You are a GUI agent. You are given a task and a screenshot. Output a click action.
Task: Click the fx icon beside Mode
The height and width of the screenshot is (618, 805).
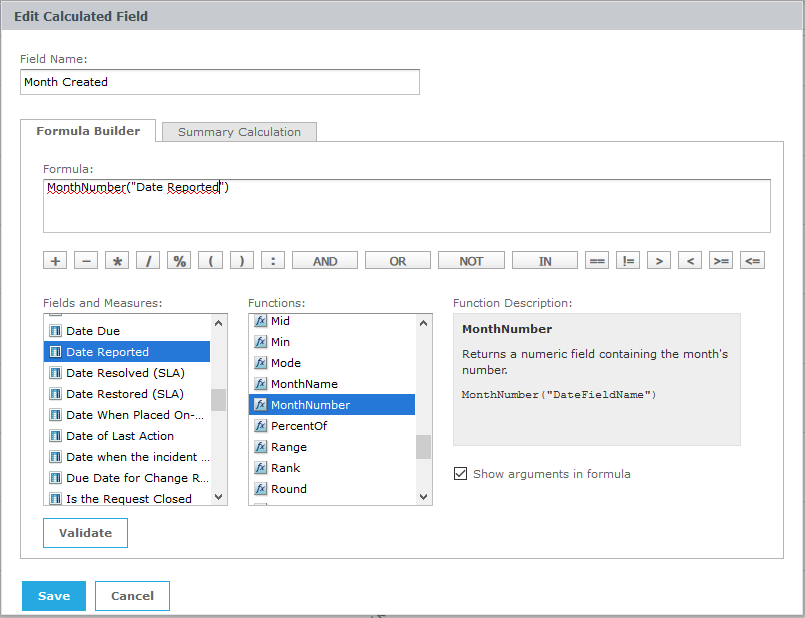pos(260,363)
